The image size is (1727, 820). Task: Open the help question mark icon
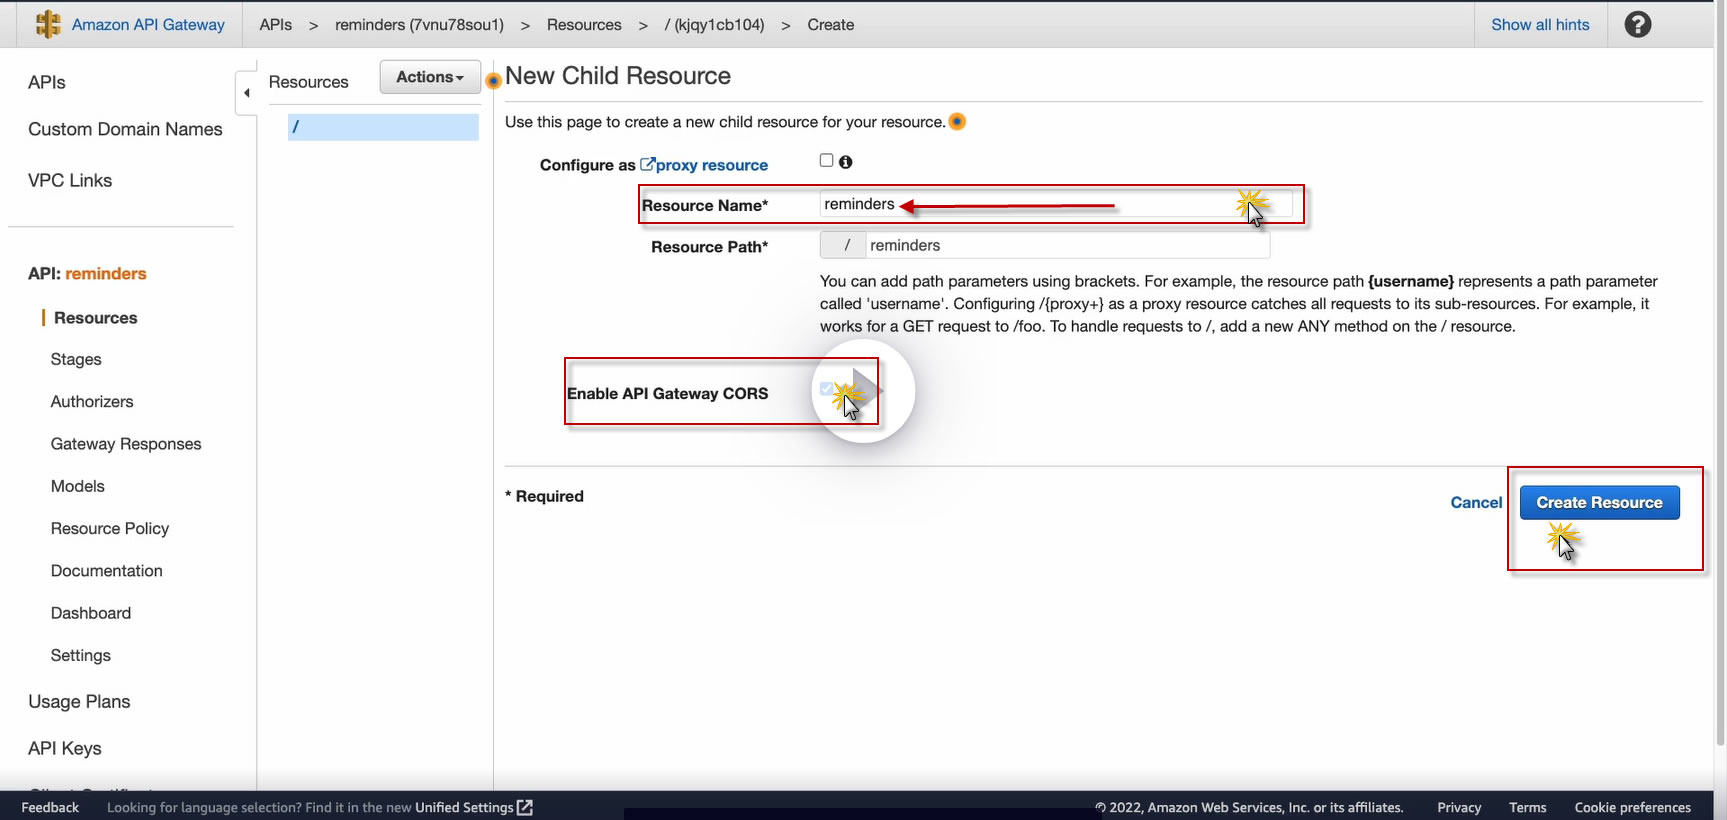pyautogui.click(x=1638, y=24)
